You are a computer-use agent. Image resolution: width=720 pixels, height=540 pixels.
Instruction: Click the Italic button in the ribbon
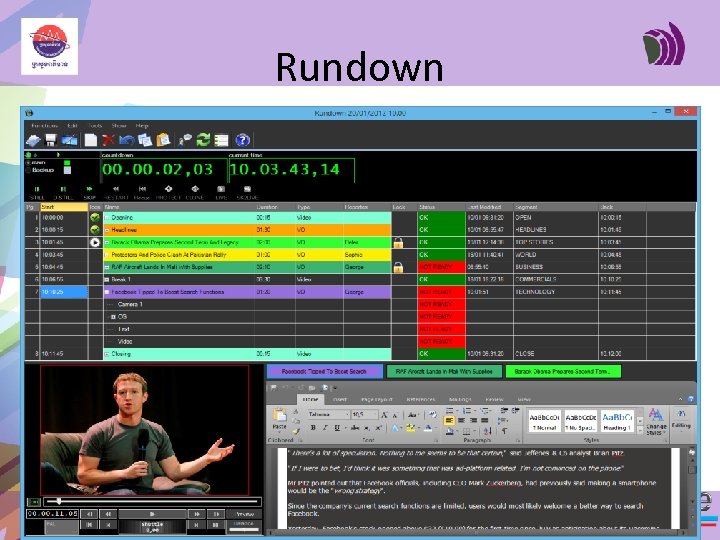tap(325, 428)
